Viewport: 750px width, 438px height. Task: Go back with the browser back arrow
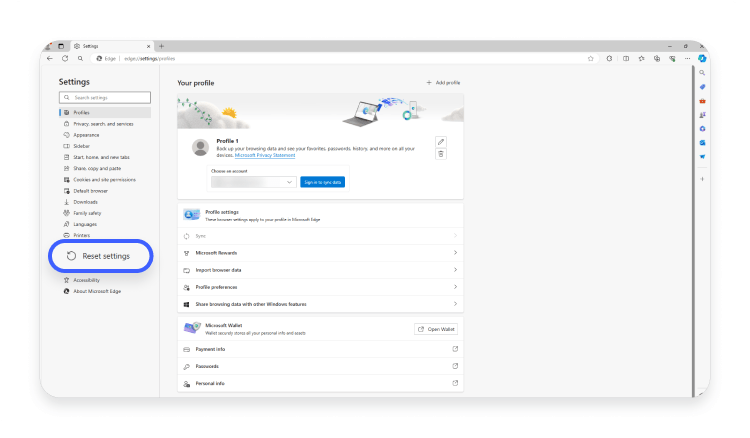[x=50, y=58]
